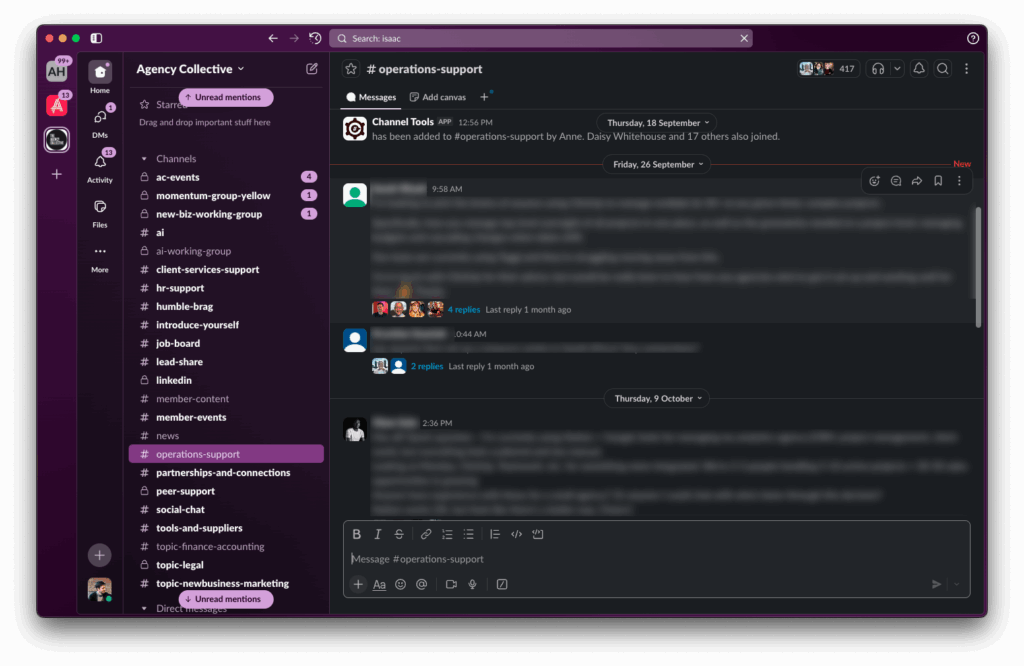Search within the channel using the magnifier icon
1024x666 pixels.
941,68
